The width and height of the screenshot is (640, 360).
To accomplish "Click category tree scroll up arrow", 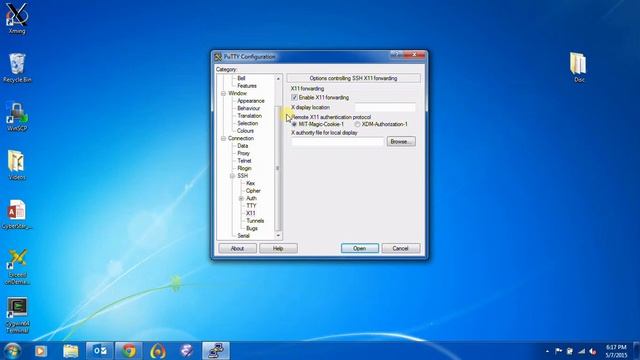I will (x=278, y=78).
